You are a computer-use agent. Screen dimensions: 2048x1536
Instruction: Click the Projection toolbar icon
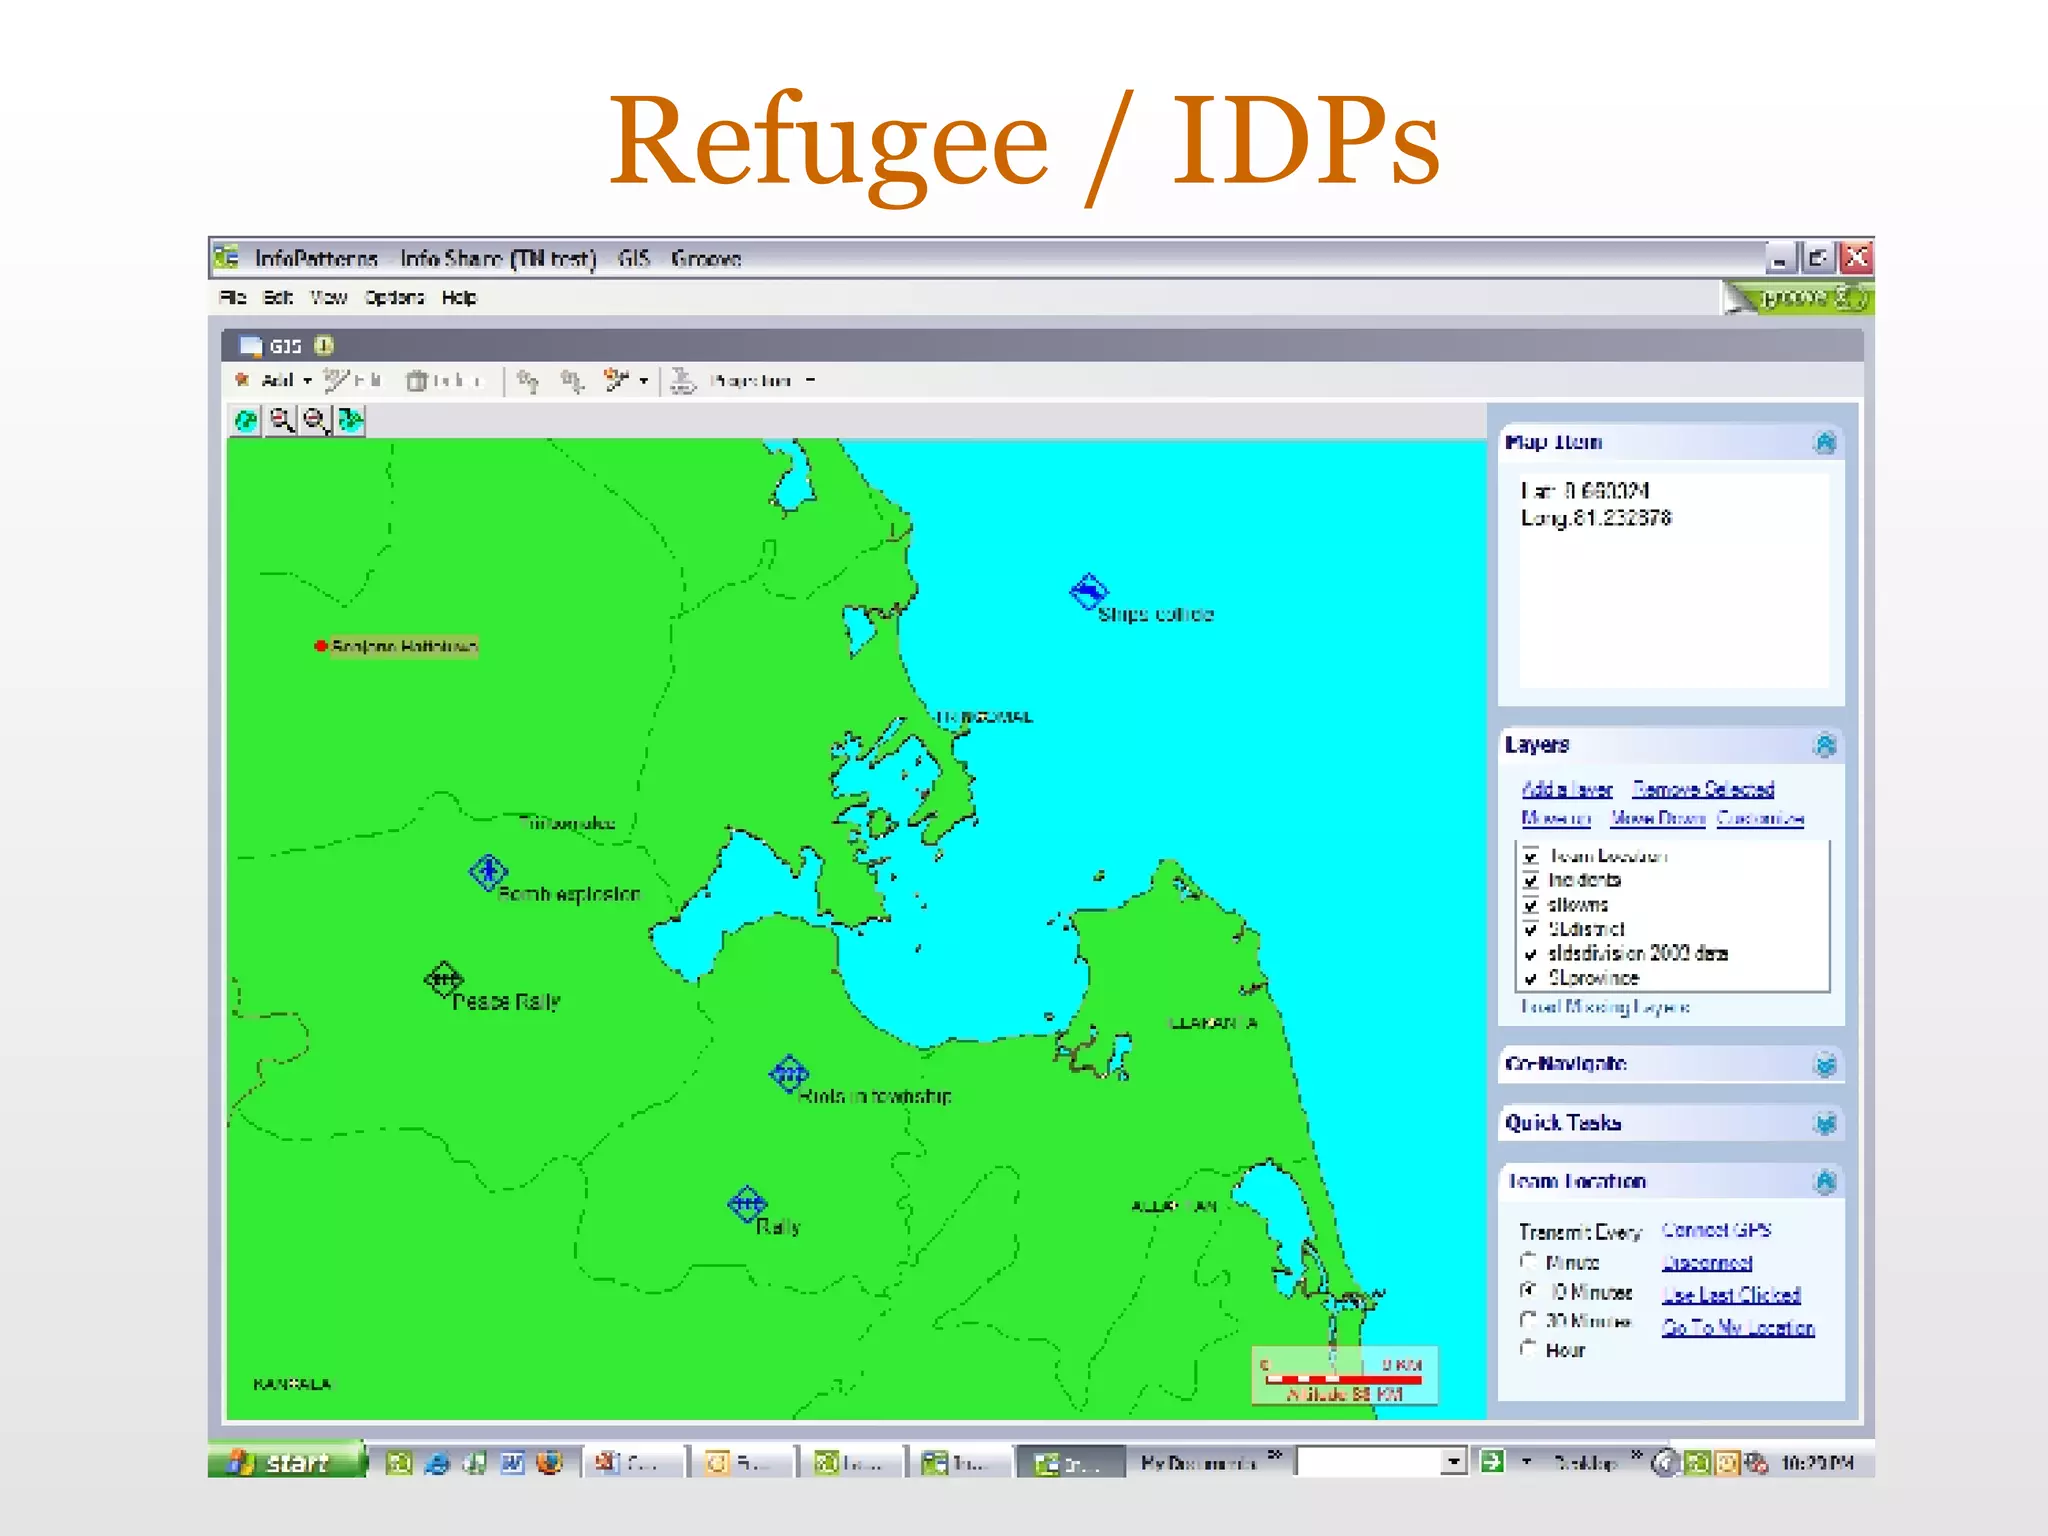[683, 380]
